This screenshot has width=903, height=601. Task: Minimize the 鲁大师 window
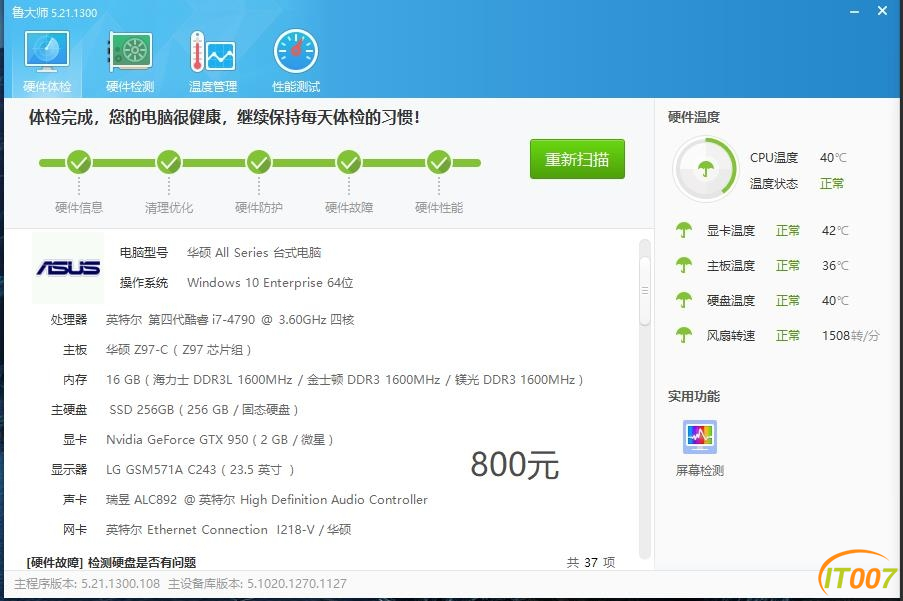[x=855, y=12]
